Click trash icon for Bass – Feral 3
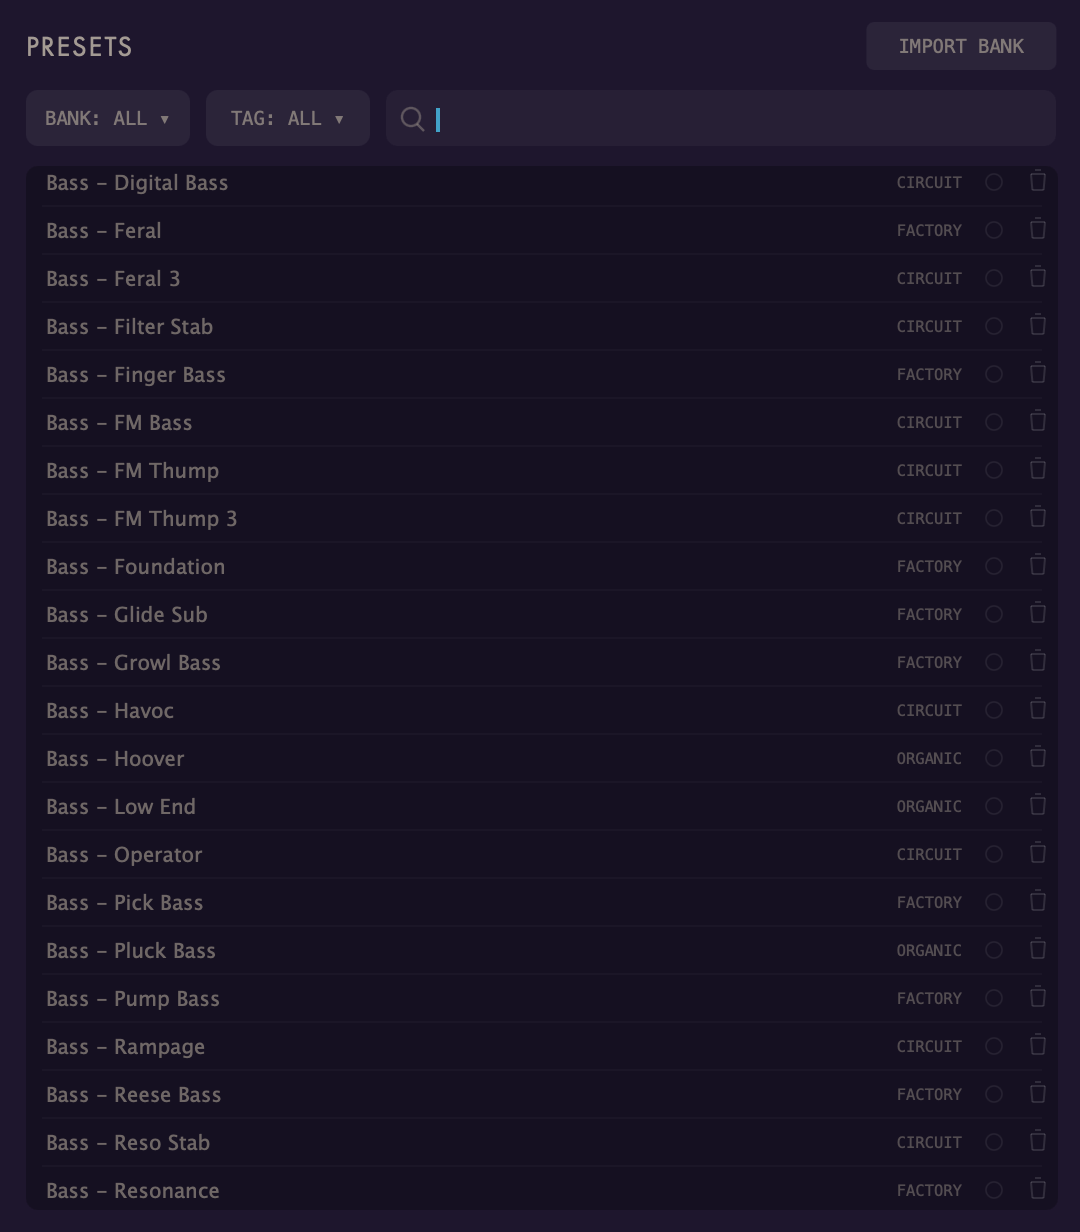This screenshot has height=1232, width=1080. [x=1038, y=277]
